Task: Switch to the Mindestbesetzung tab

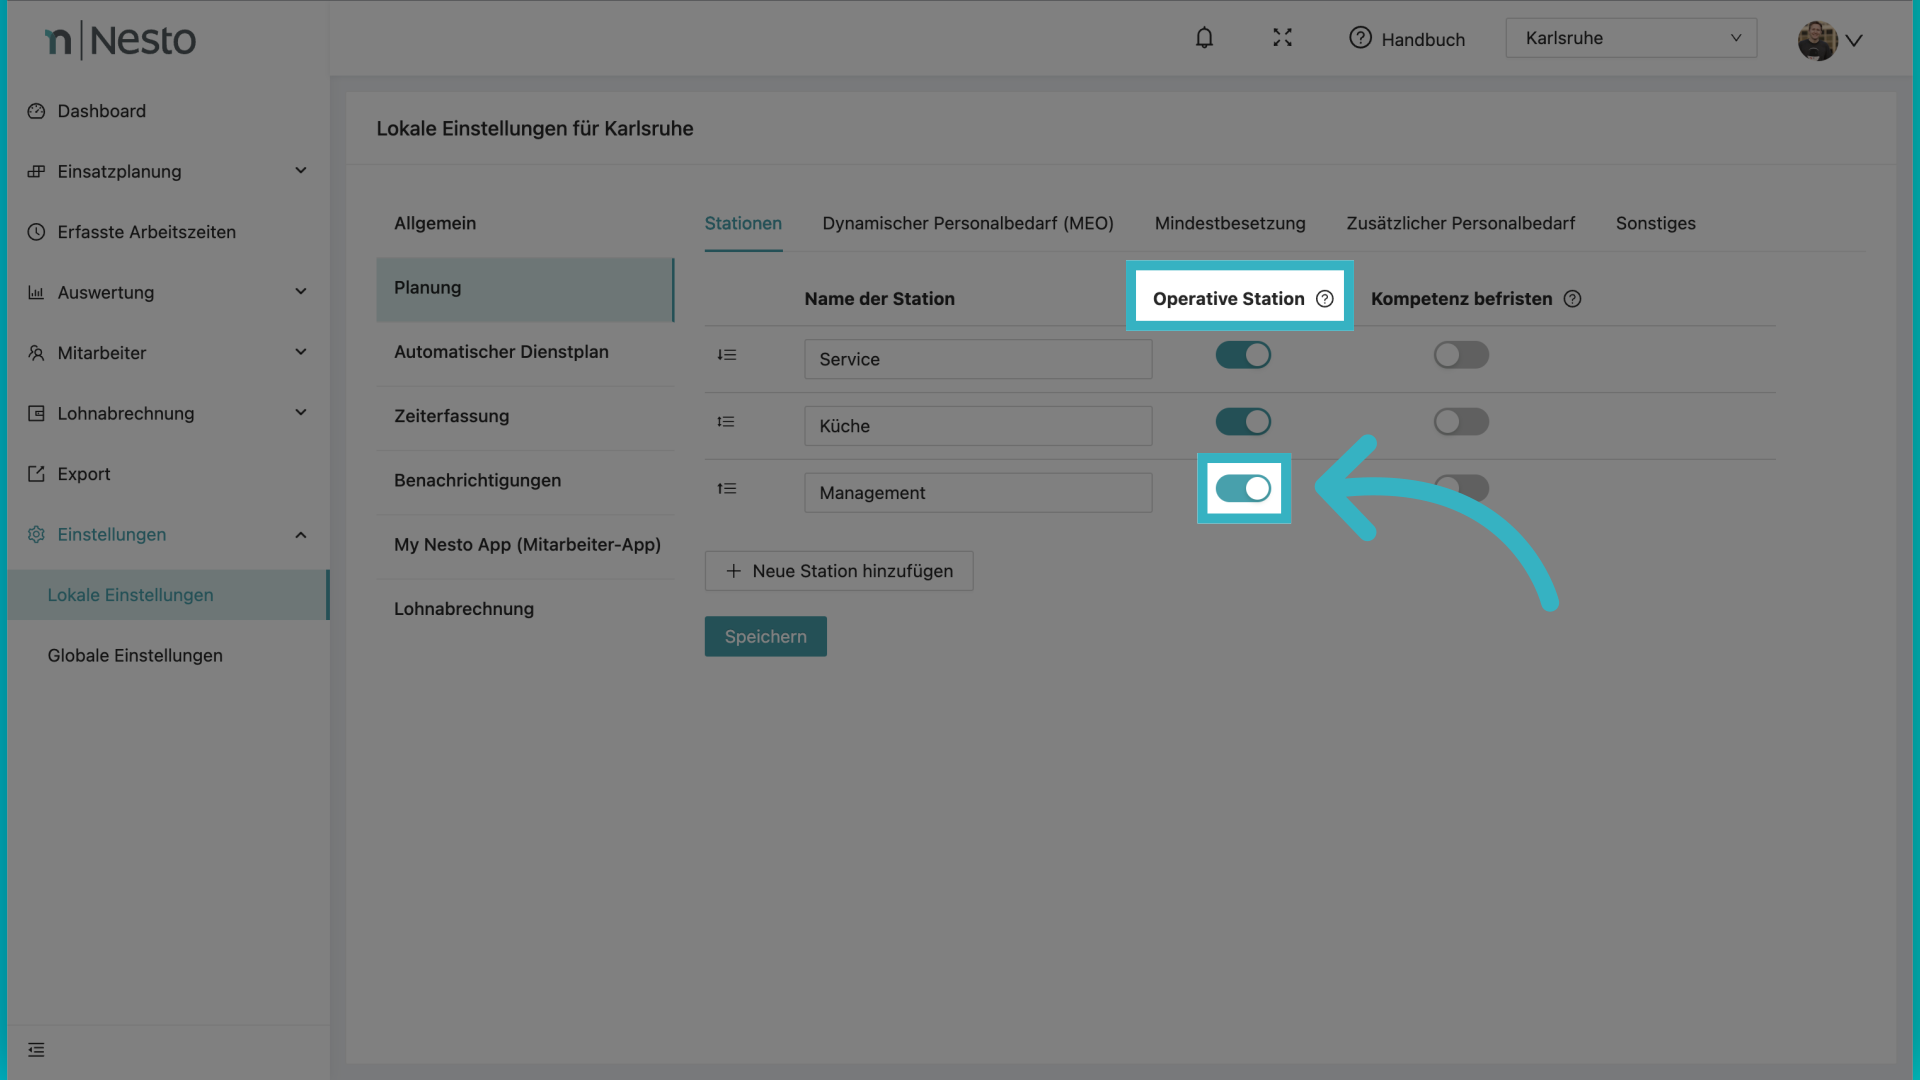Action: (1229, 223)
